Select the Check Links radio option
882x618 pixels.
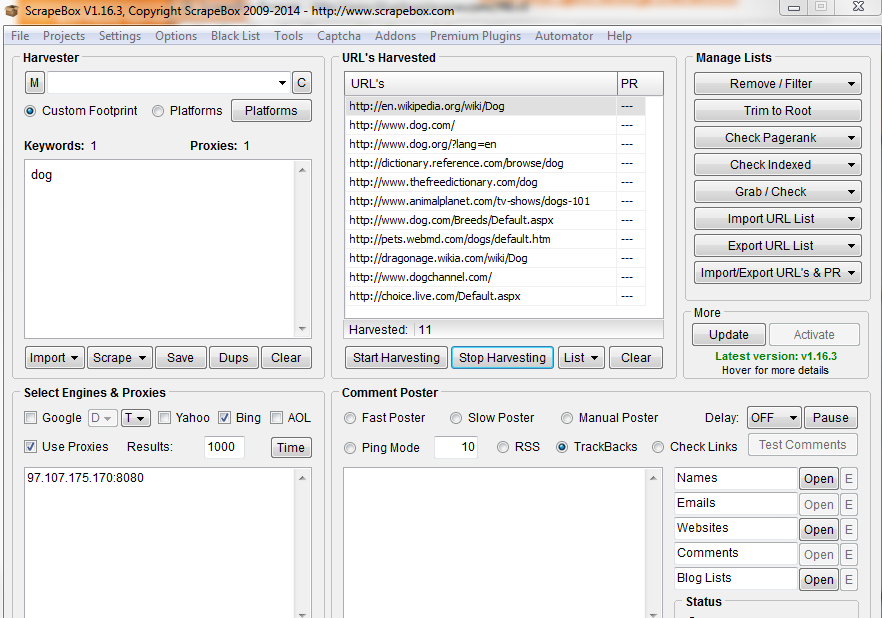point(658,447)
